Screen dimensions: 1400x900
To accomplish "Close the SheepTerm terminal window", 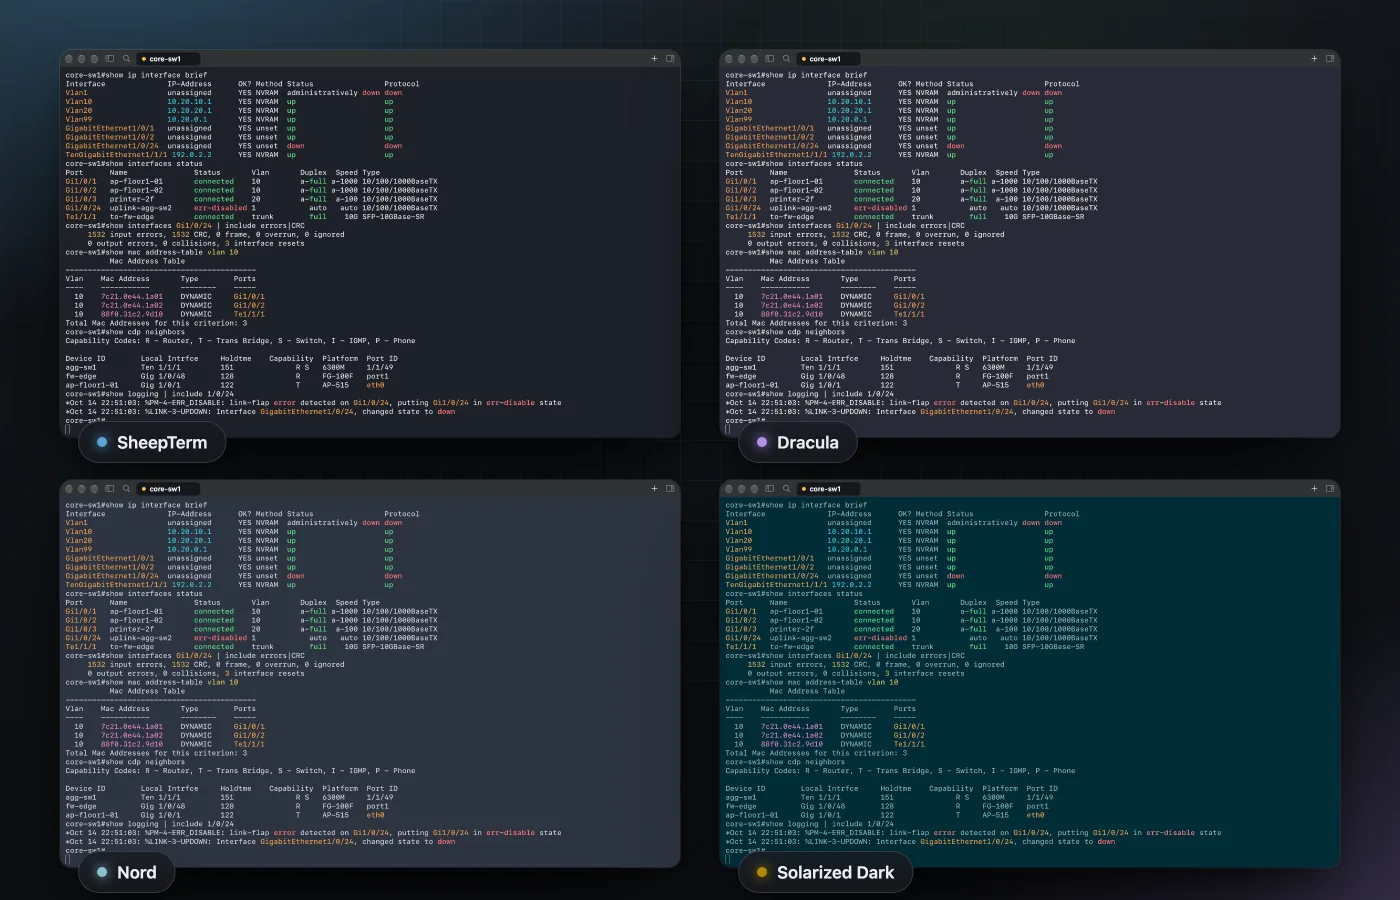I will tap(69, 59).
